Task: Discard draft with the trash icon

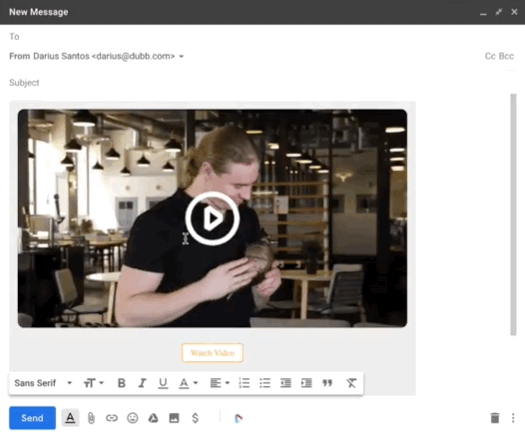Action: [x=495, y=418]
